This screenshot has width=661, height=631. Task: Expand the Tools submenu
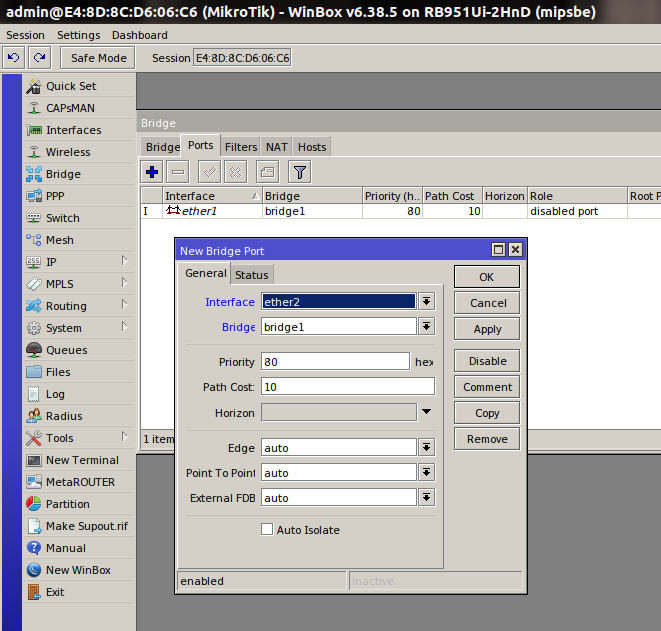[x=124, y=436]
